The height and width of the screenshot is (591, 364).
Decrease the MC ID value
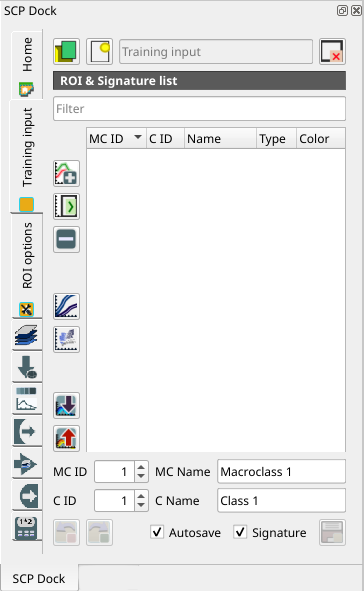pos(141,476)
